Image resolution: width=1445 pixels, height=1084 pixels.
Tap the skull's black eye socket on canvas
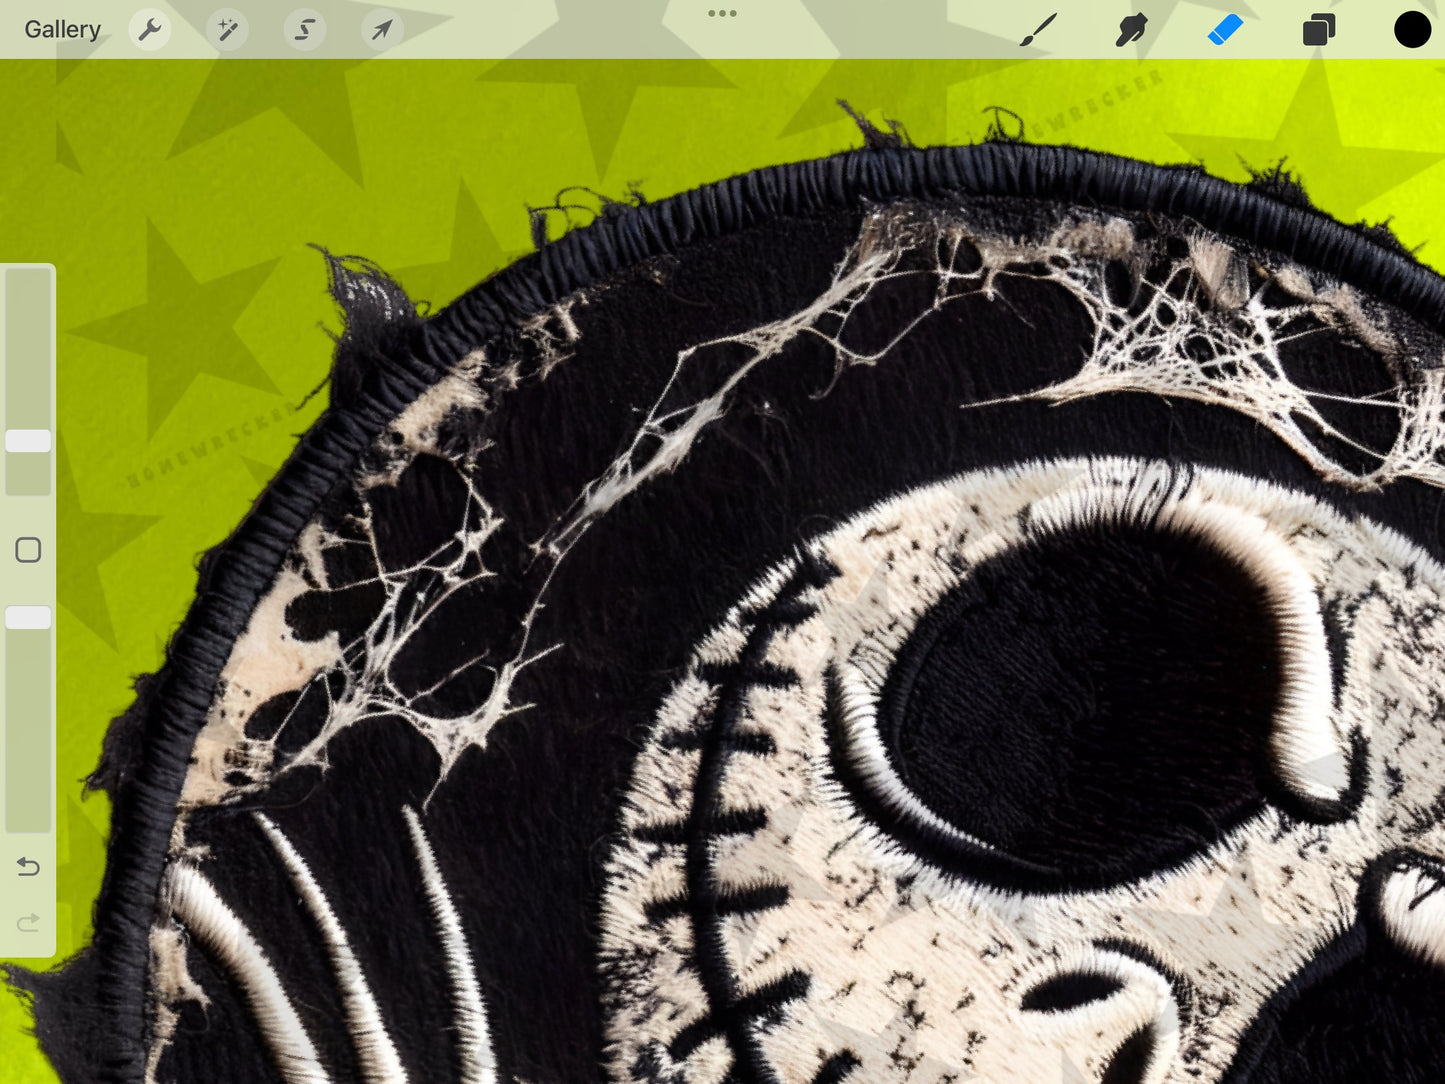coord(1080,700)
